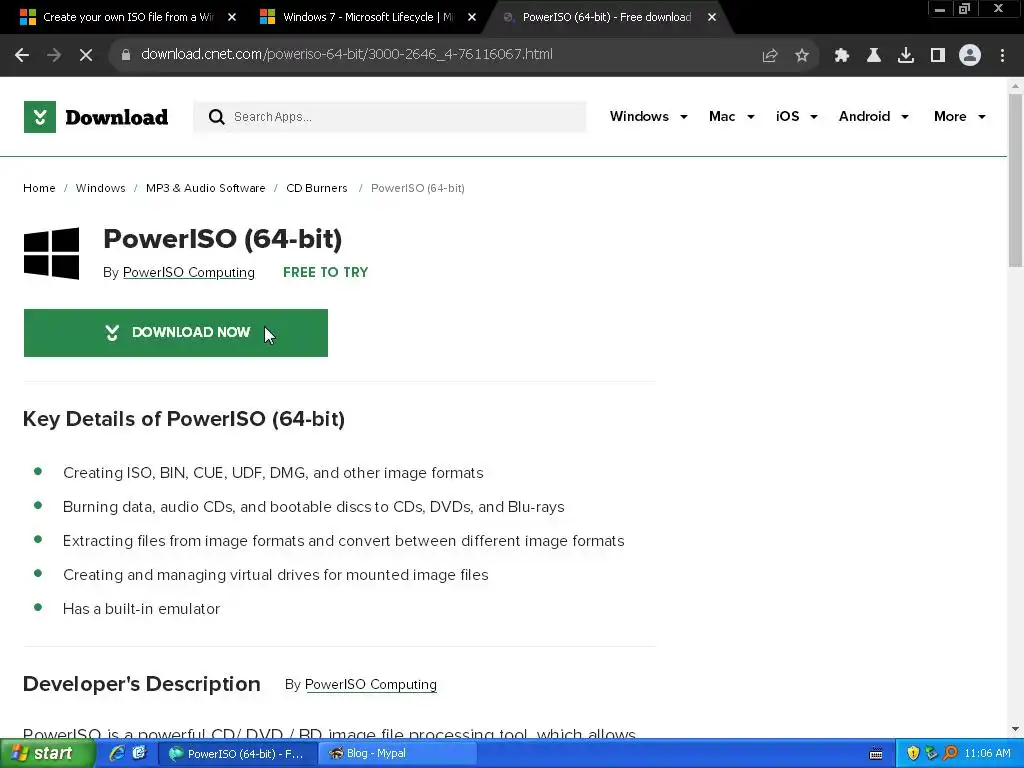Click the Chrome Labs flask icon
This screenshot has width=1024, height=768.
(x=874, y=56)
